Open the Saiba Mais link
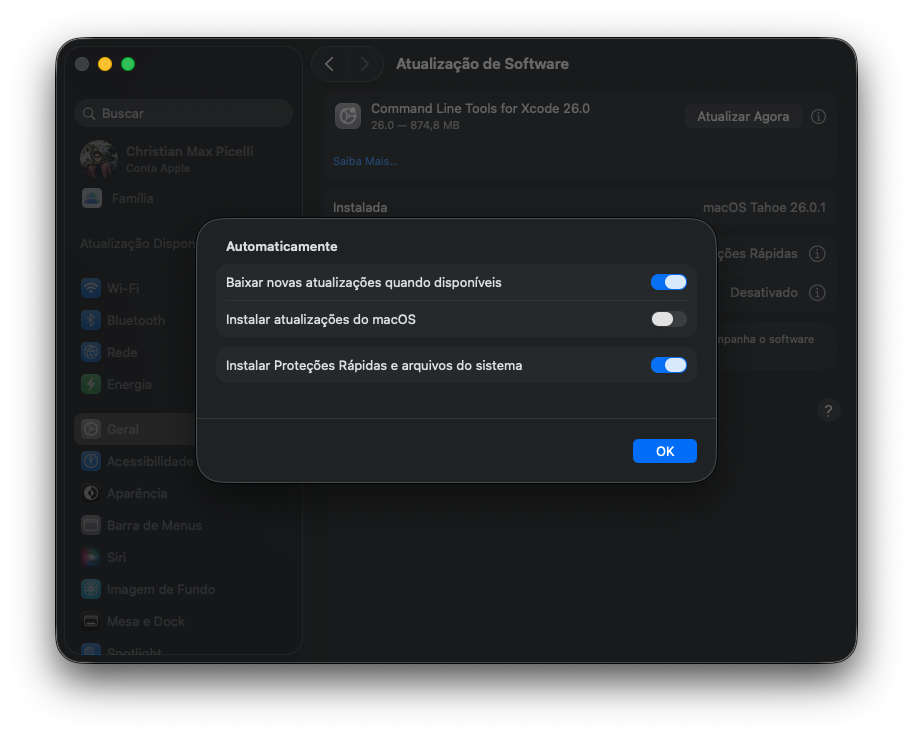 tap(365, 161)
